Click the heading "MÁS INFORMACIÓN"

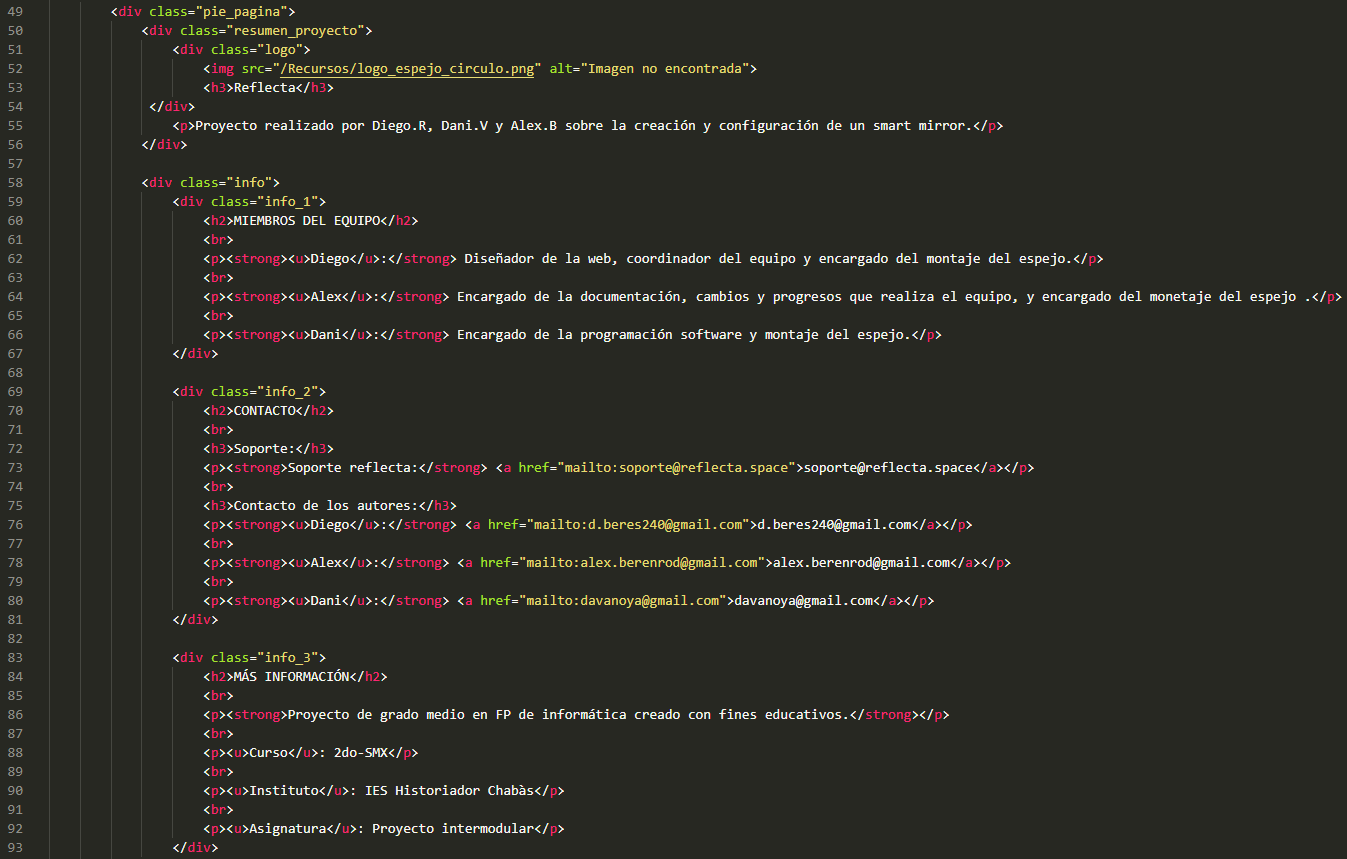click(x=291, y=677)
